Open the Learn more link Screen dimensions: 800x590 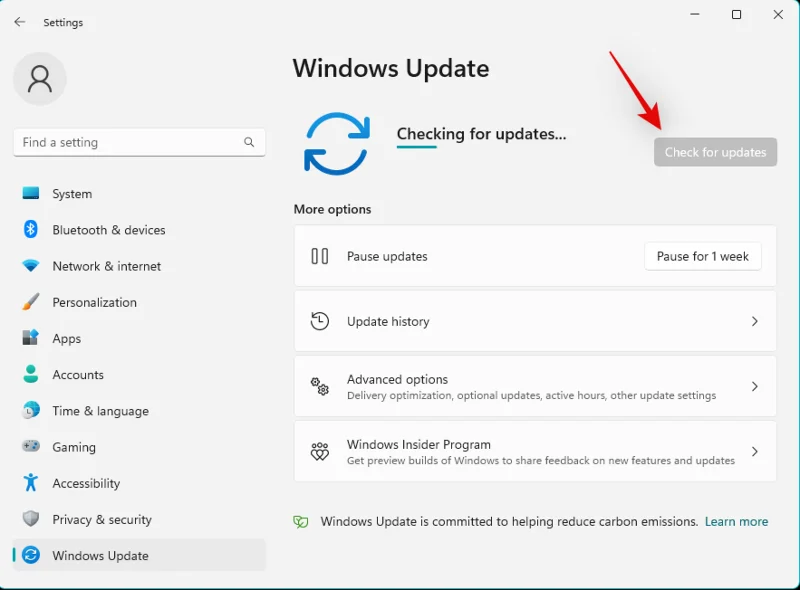pyautogui.click(x=737, y=521)
